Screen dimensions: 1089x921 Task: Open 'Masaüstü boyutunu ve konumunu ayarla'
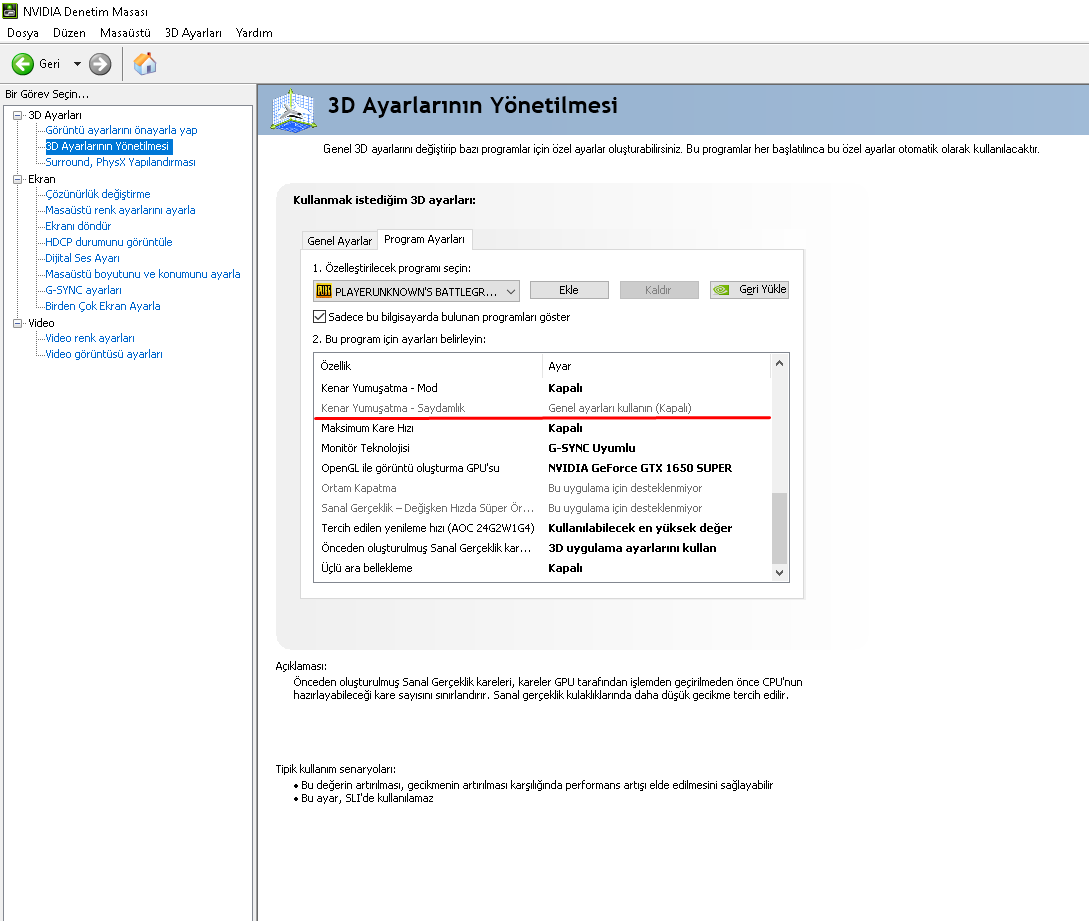(x=142, y=274)
